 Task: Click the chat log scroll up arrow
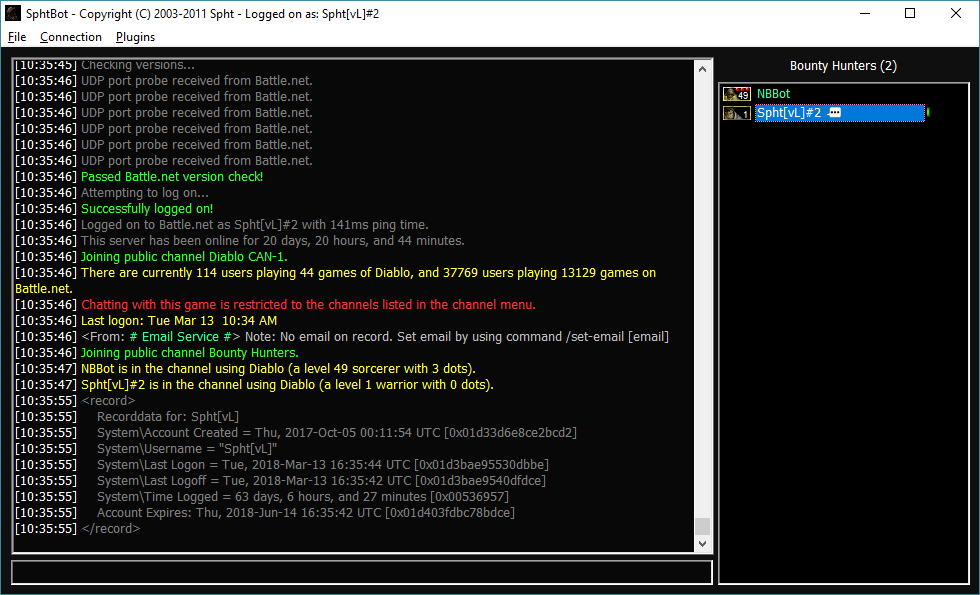click(x=702, y=69)
